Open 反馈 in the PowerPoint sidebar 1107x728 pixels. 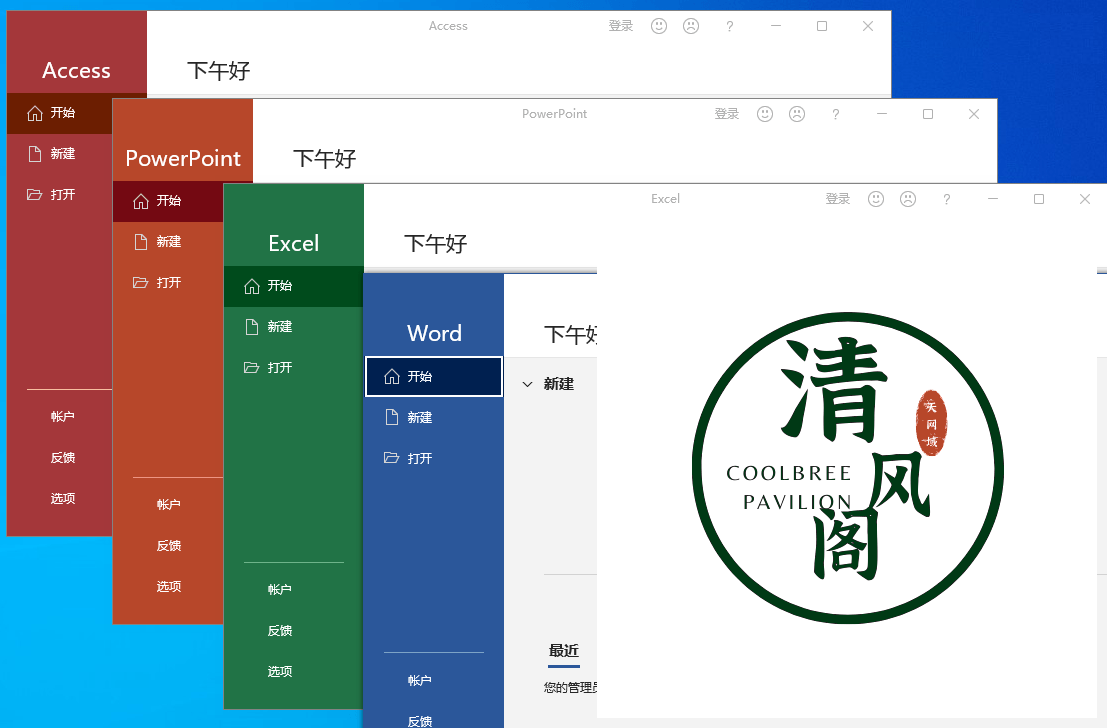click(169, 546)
